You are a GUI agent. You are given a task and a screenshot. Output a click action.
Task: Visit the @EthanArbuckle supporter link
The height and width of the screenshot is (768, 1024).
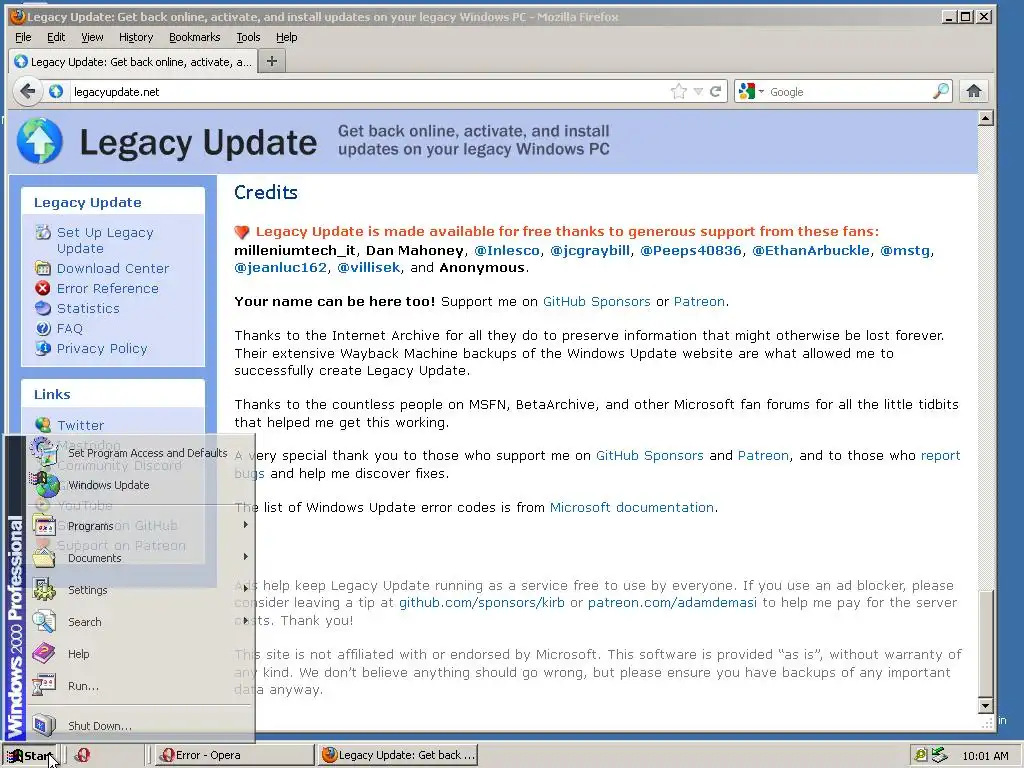811,251
